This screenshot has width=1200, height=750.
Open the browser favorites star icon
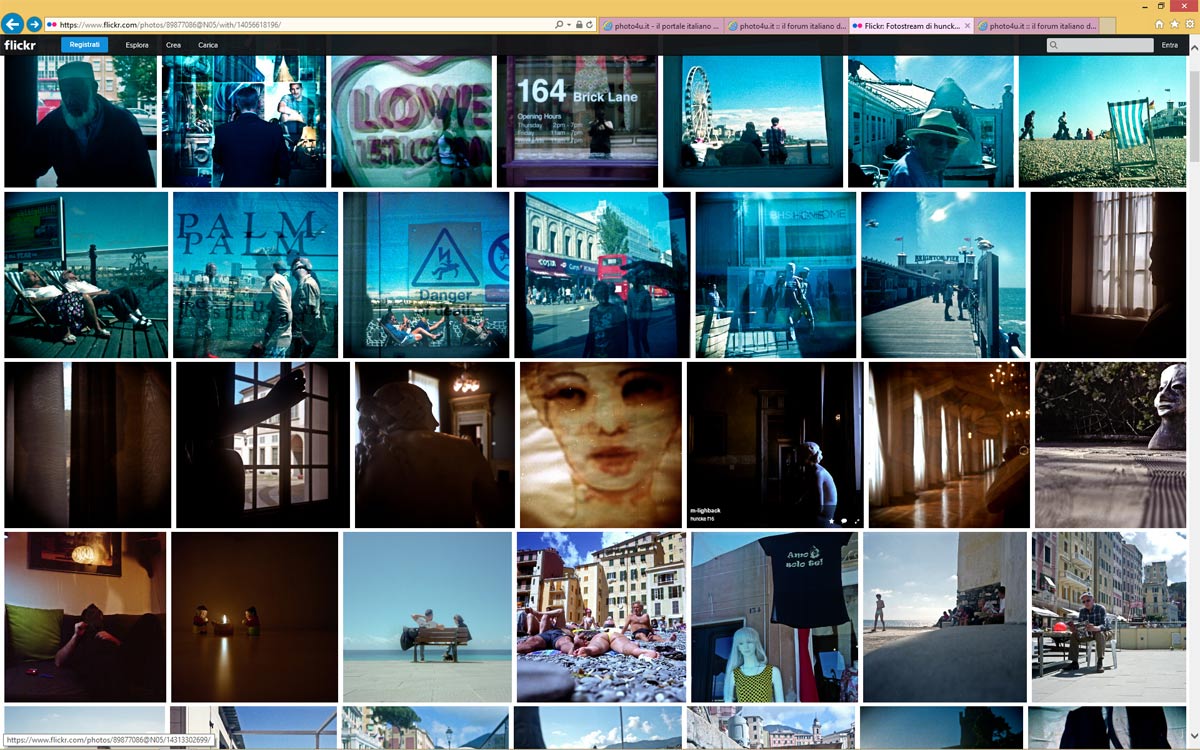coord(1174,24)
